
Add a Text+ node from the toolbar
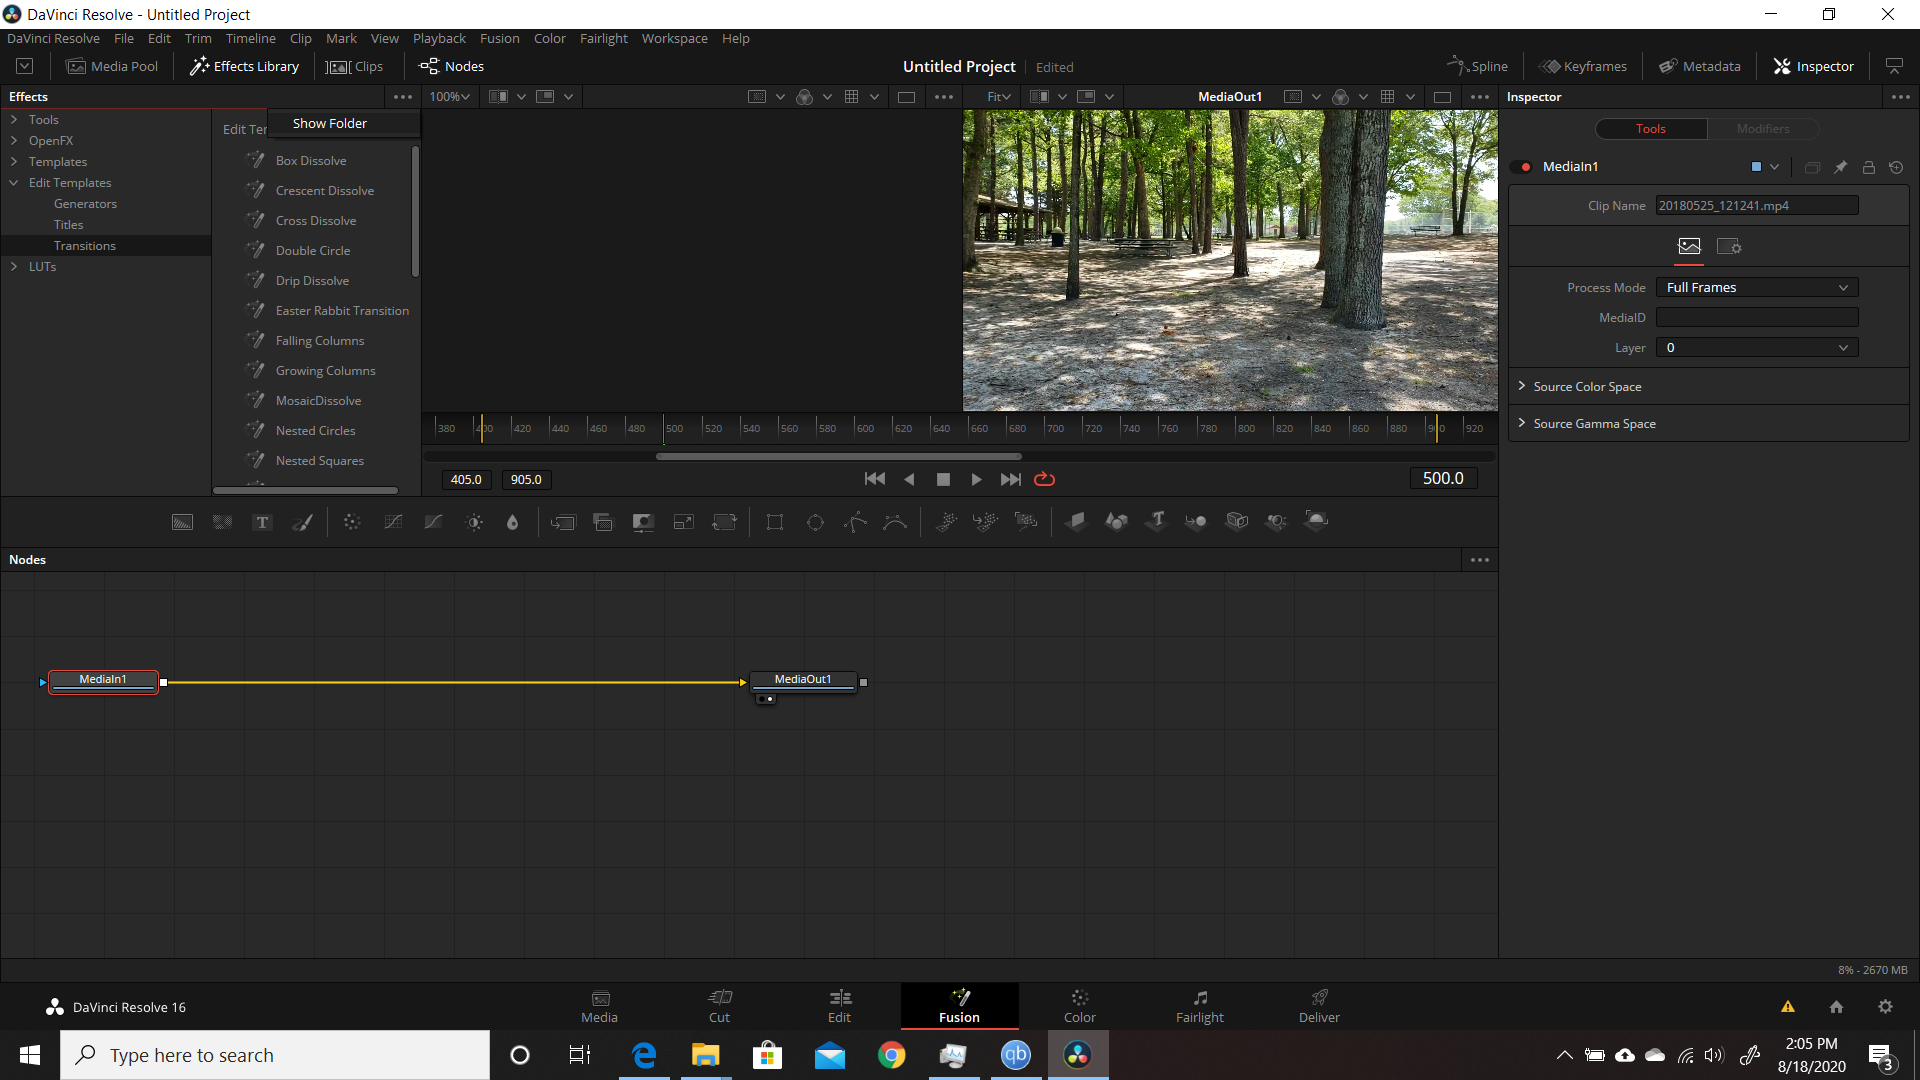262,522
